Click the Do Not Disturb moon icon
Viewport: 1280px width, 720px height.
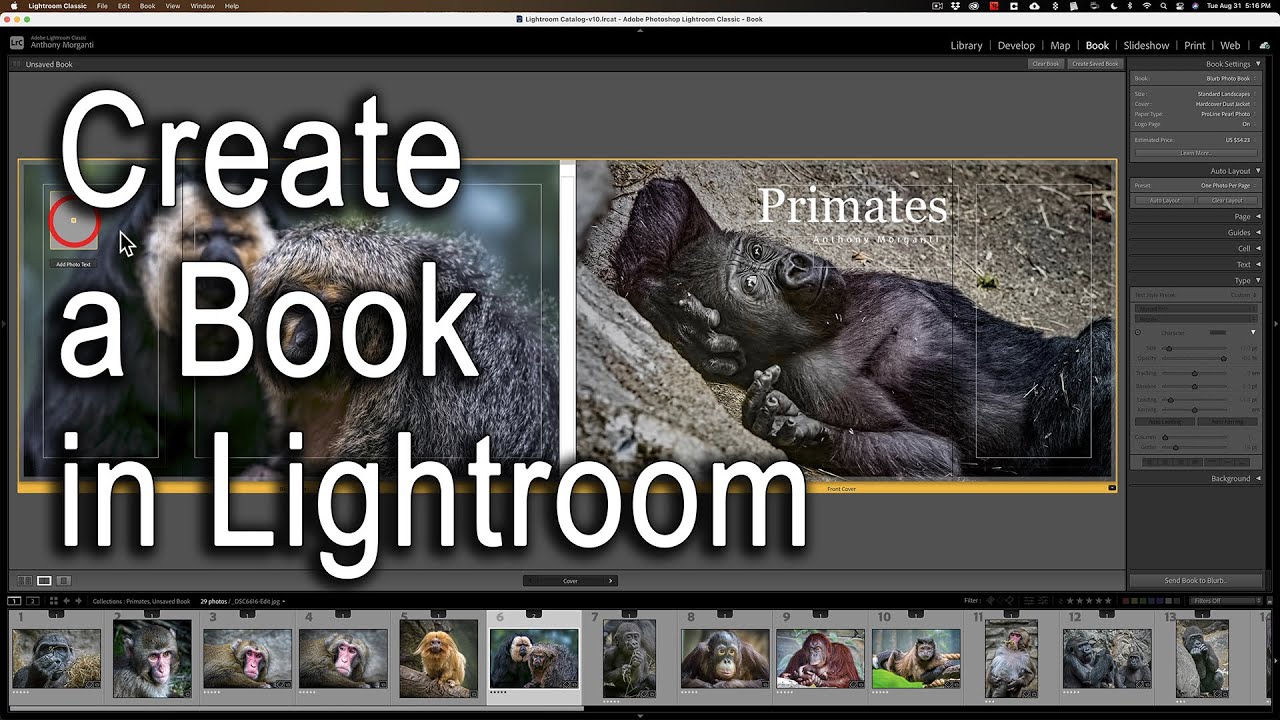tap(1113, 6)
